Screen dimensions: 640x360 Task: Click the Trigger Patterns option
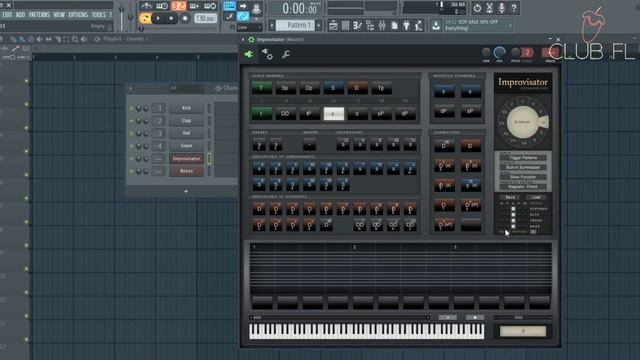tap(523, 158)
